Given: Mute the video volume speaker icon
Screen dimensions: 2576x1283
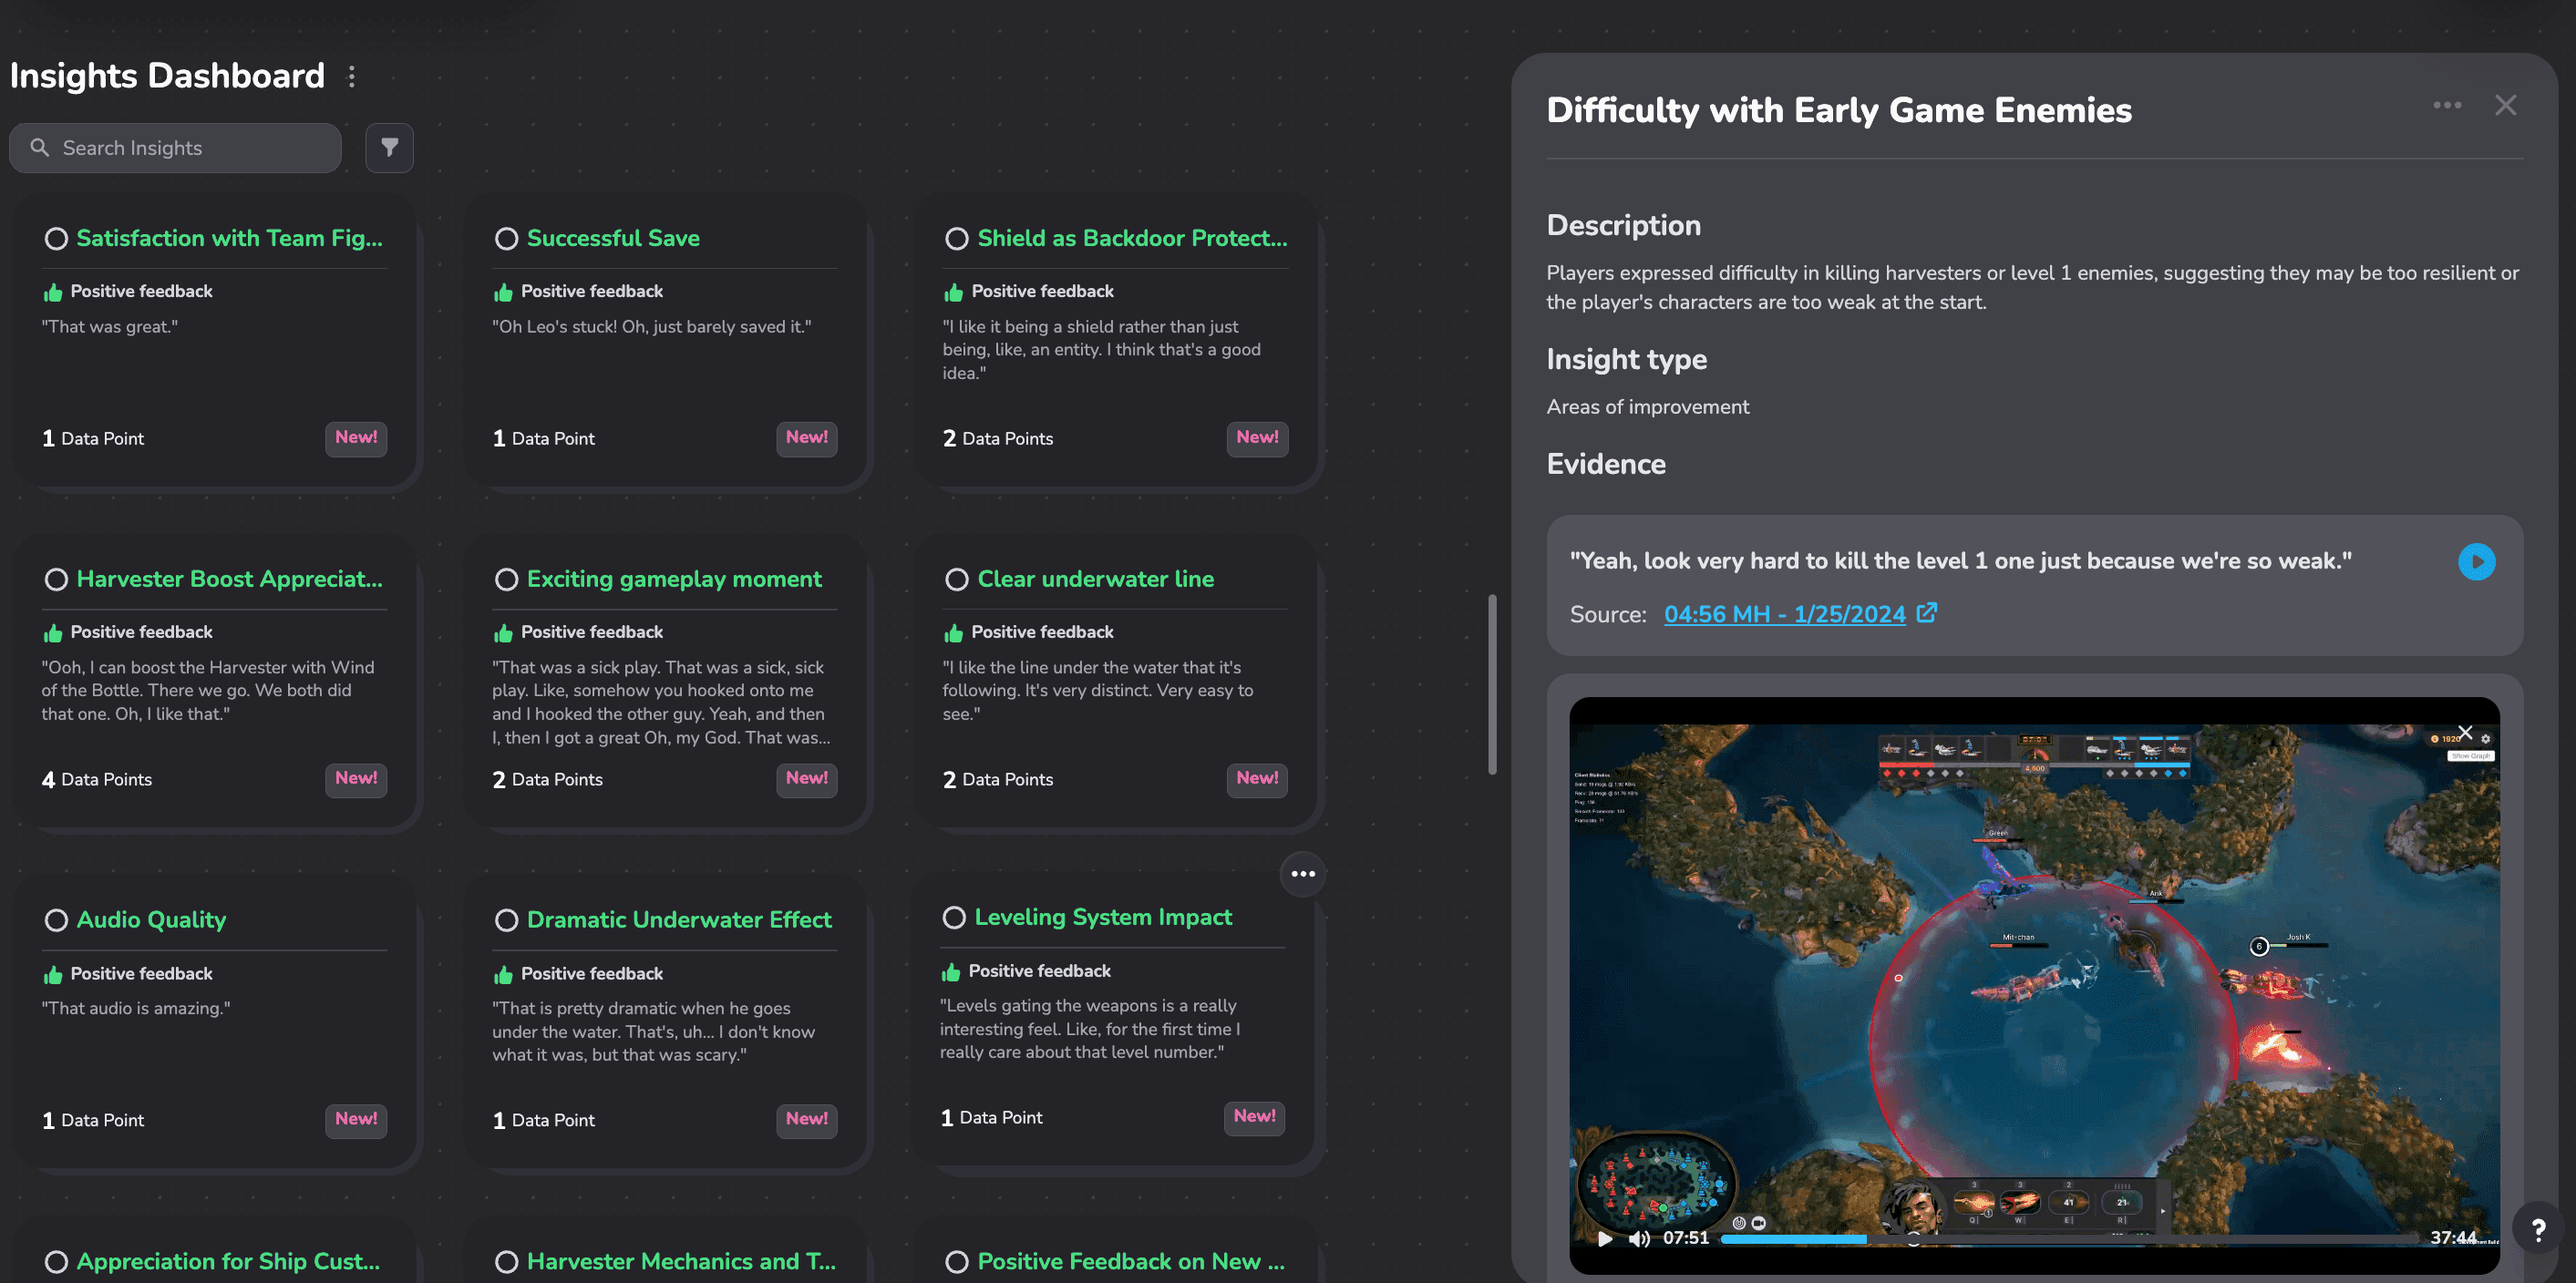Looking at the screenshot, I should tap(1639, 1238).
